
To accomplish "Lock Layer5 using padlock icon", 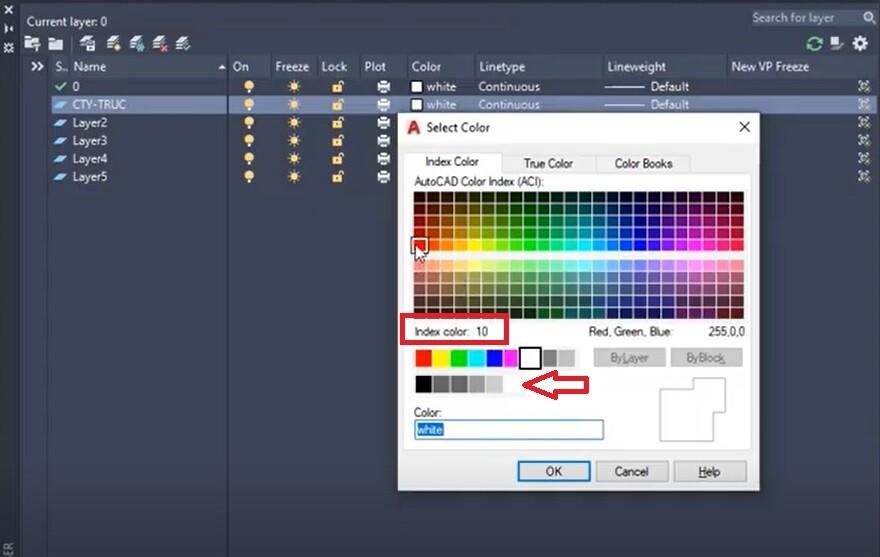I will 337,176.
